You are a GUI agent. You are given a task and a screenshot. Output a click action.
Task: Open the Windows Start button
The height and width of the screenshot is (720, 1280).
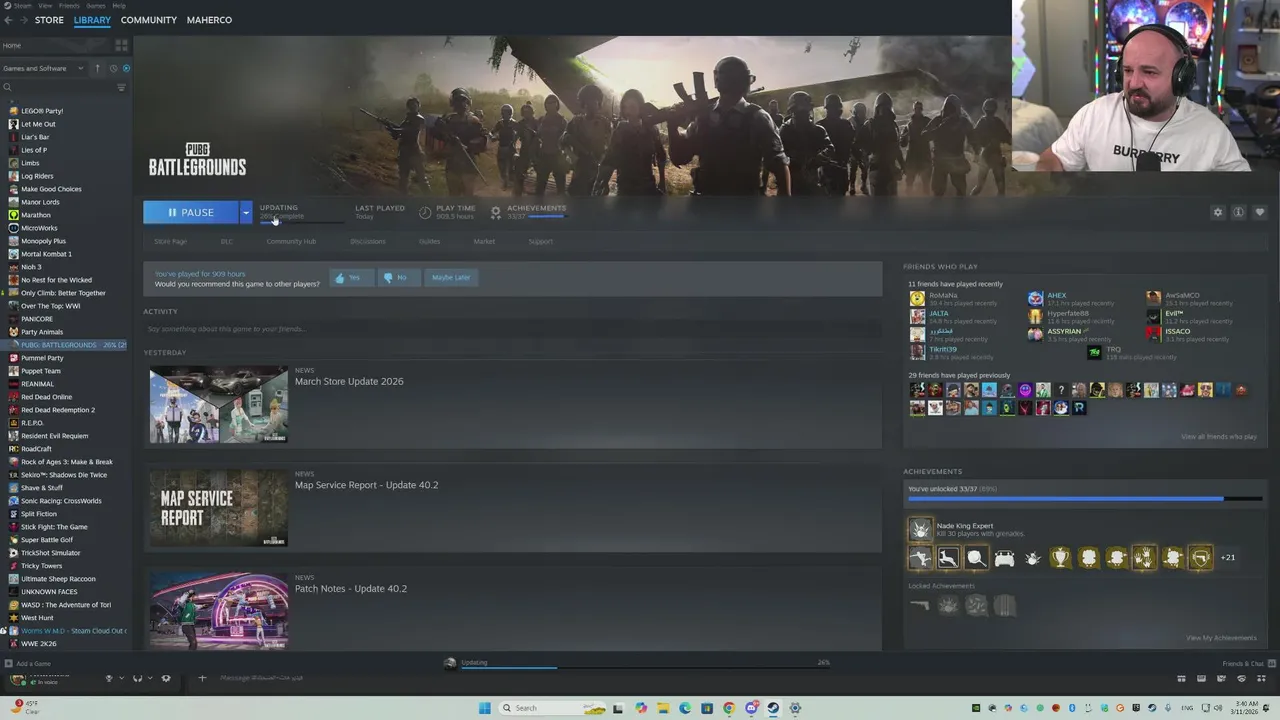485,708
